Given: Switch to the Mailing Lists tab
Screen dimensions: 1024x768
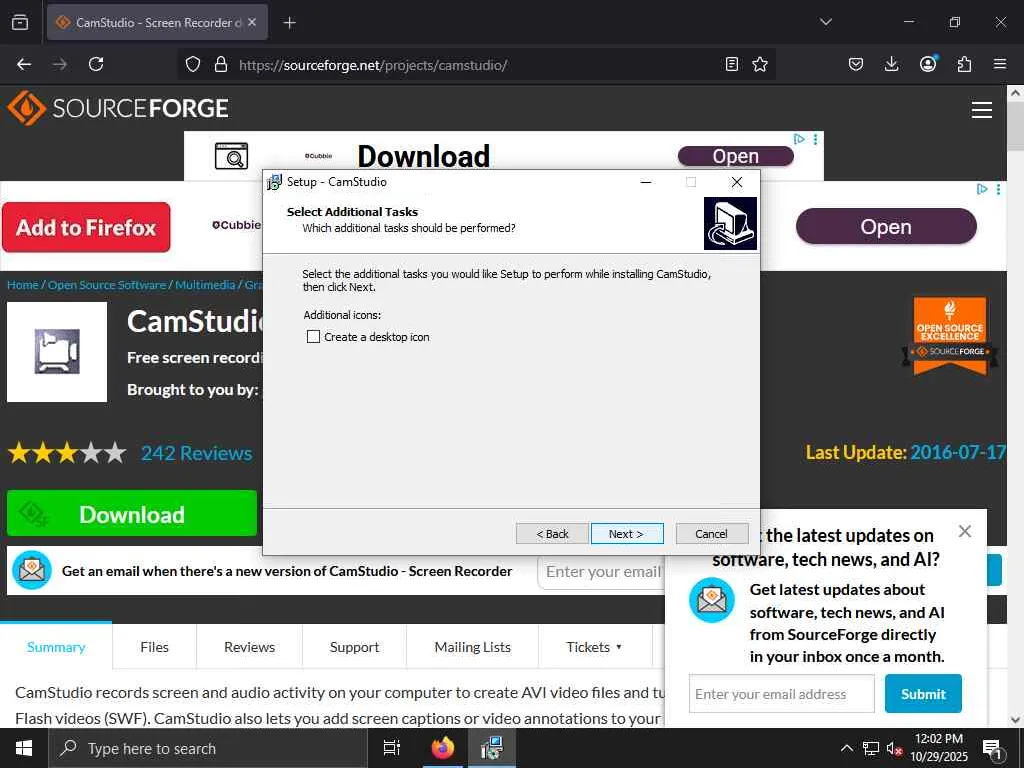Looking at the screenshot, I should click(473, 647).
